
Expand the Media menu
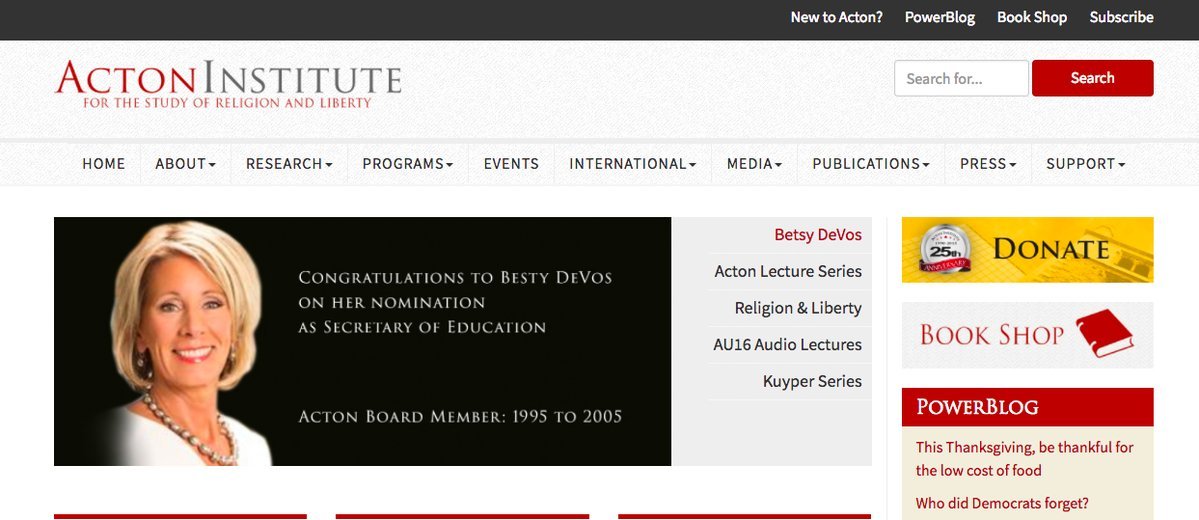(754, 164)
